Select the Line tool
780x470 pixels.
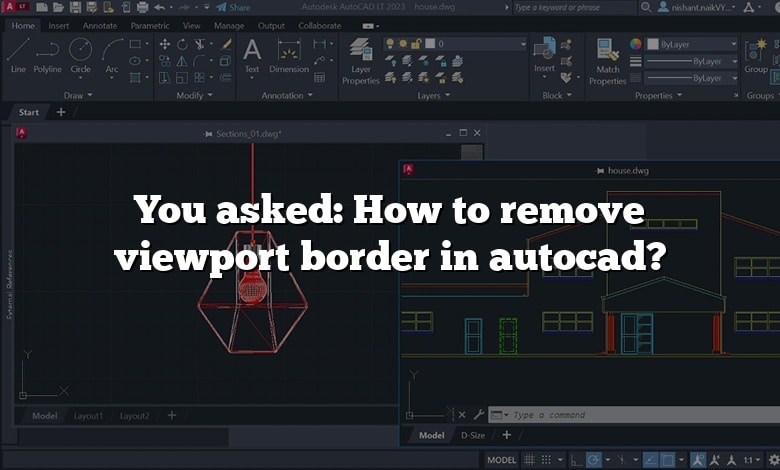(x=18, y=54)
